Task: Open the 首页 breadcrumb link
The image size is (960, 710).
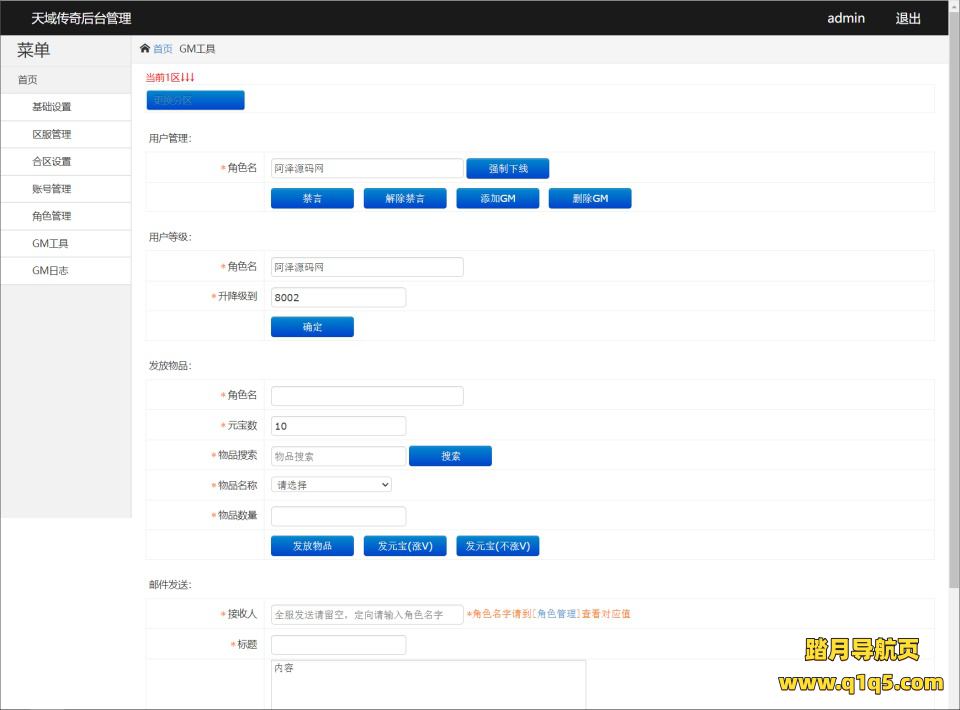Action: 162,49
